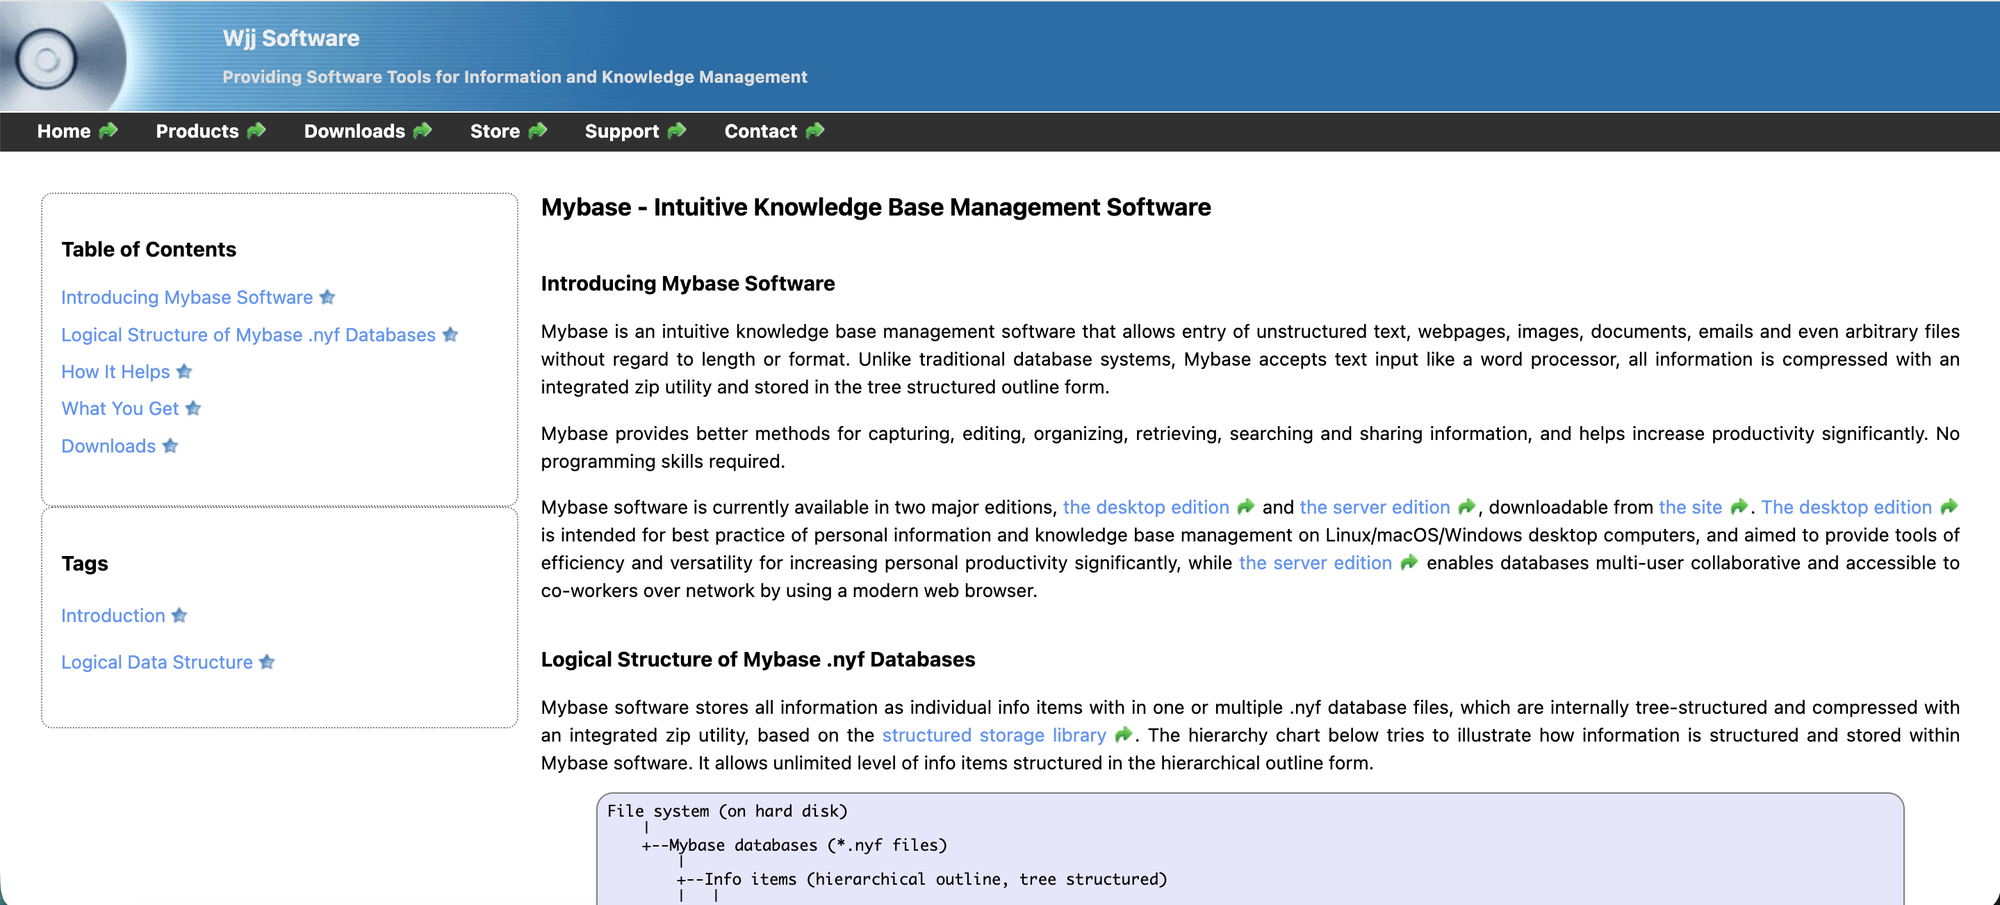This screenshot has height=905, width=2000.
Task: Click star icon after Introducing Mybase Software
Action: pyautogui.click(x=327, y=297)
